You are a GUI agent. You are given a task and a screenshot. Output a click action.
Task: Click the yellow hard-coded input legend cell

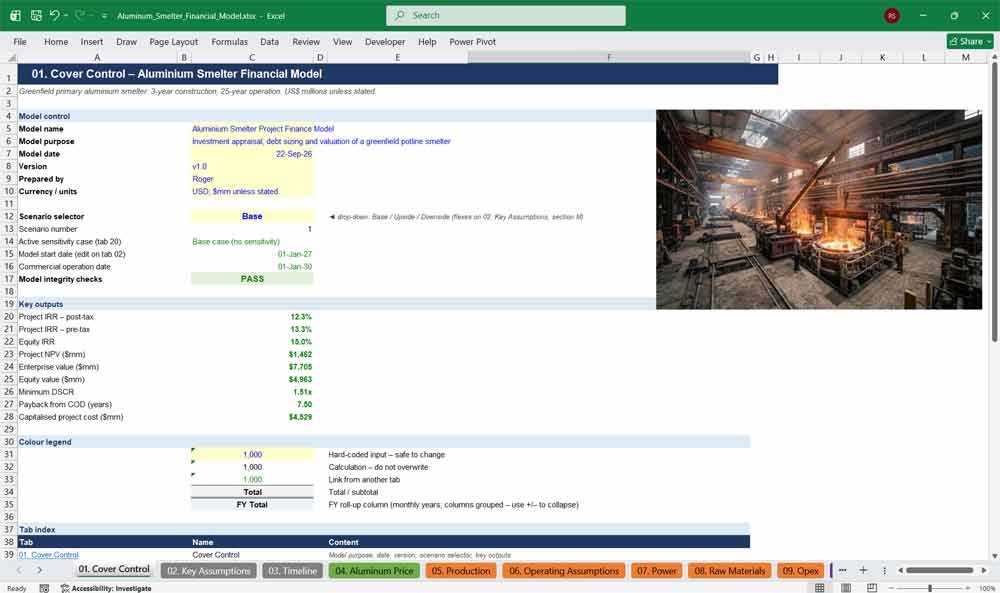[x=252, y=455]
